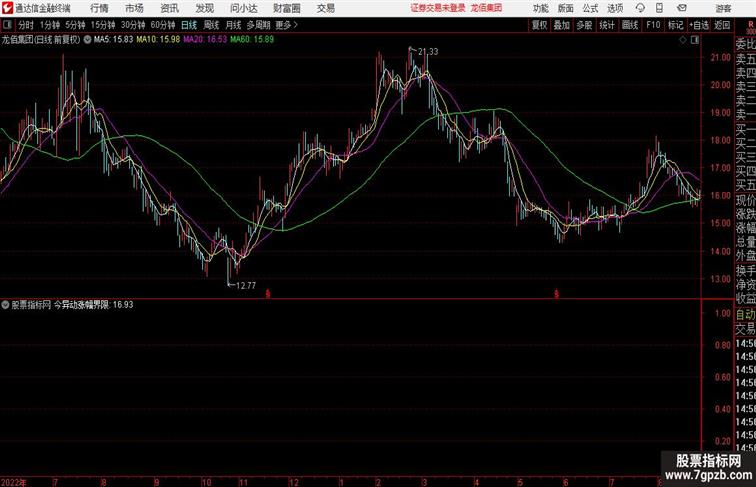
Task: Click the 游客 guest account label
Action: point(723,8)
